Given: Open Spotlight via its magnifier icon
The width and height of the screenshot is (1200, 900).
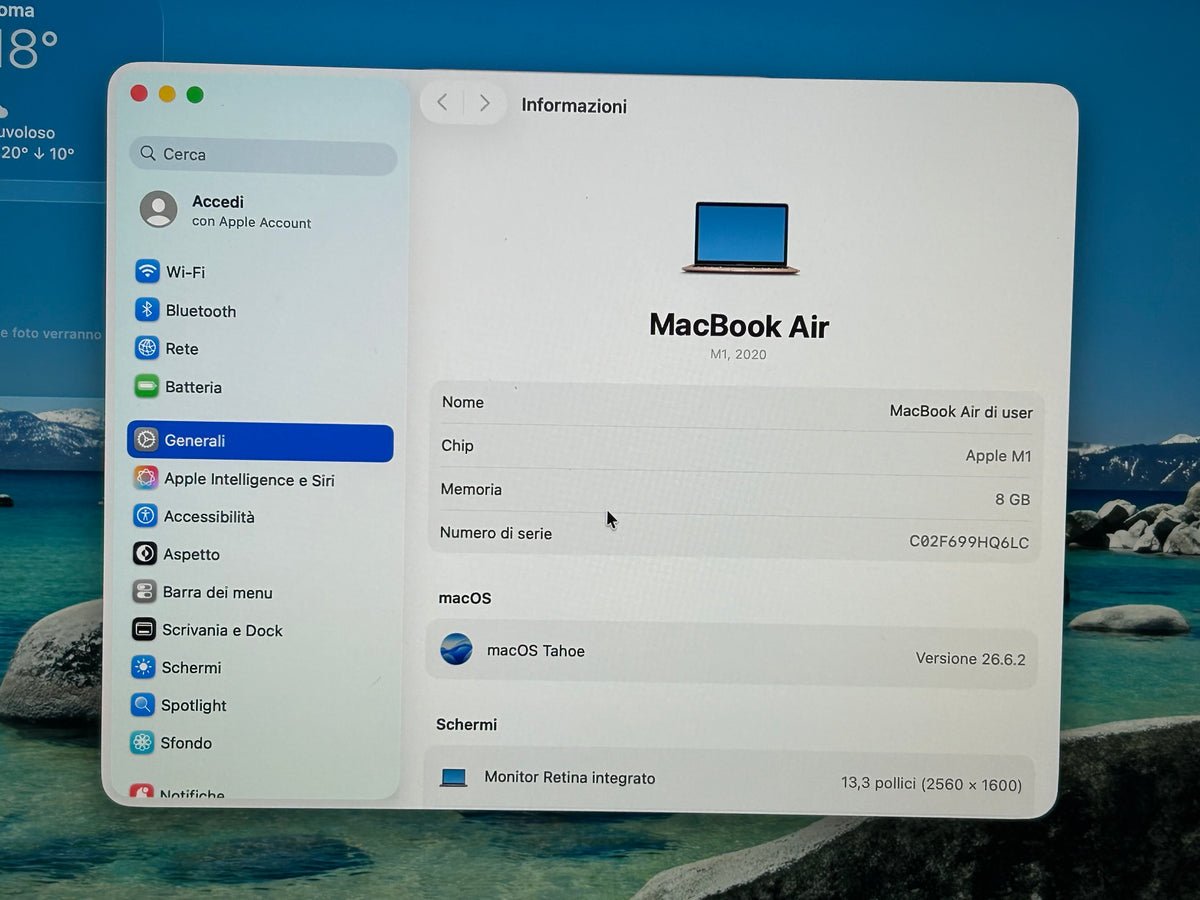Looking at the screenshot, I should (143, 705).
